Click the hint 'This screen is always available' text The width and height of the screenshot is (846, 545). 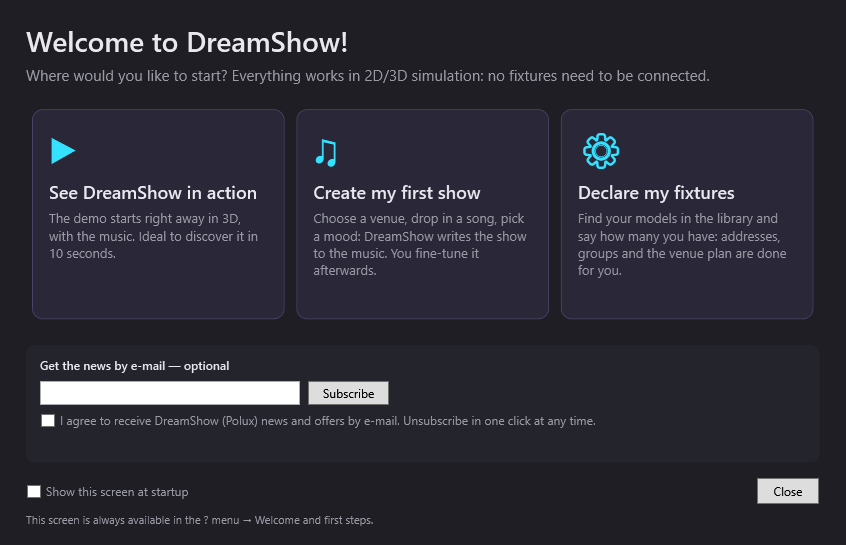[x=200, y=520]
